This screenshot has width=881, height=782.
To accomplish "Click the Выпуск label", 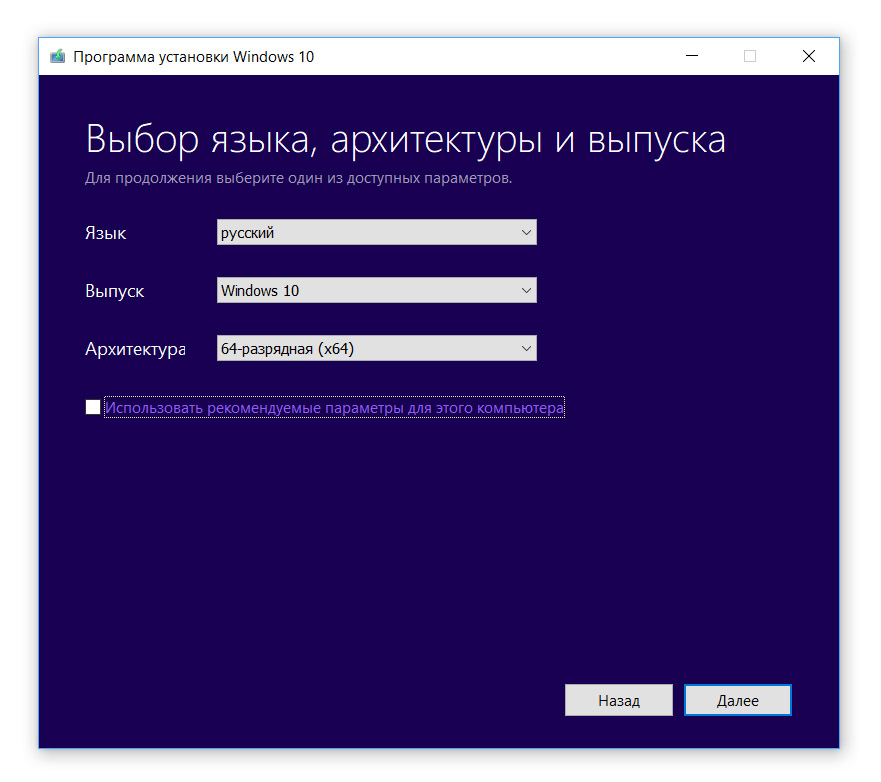I will coord(115,291).
